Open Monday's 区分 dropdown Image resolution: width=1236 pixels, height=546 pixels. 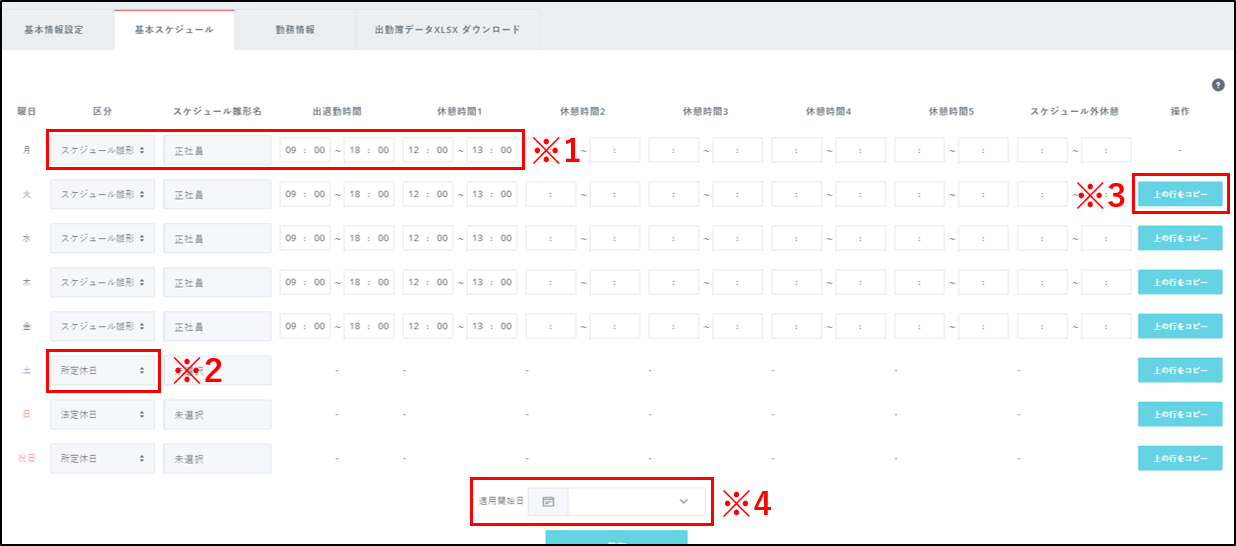tap(103, 150)
